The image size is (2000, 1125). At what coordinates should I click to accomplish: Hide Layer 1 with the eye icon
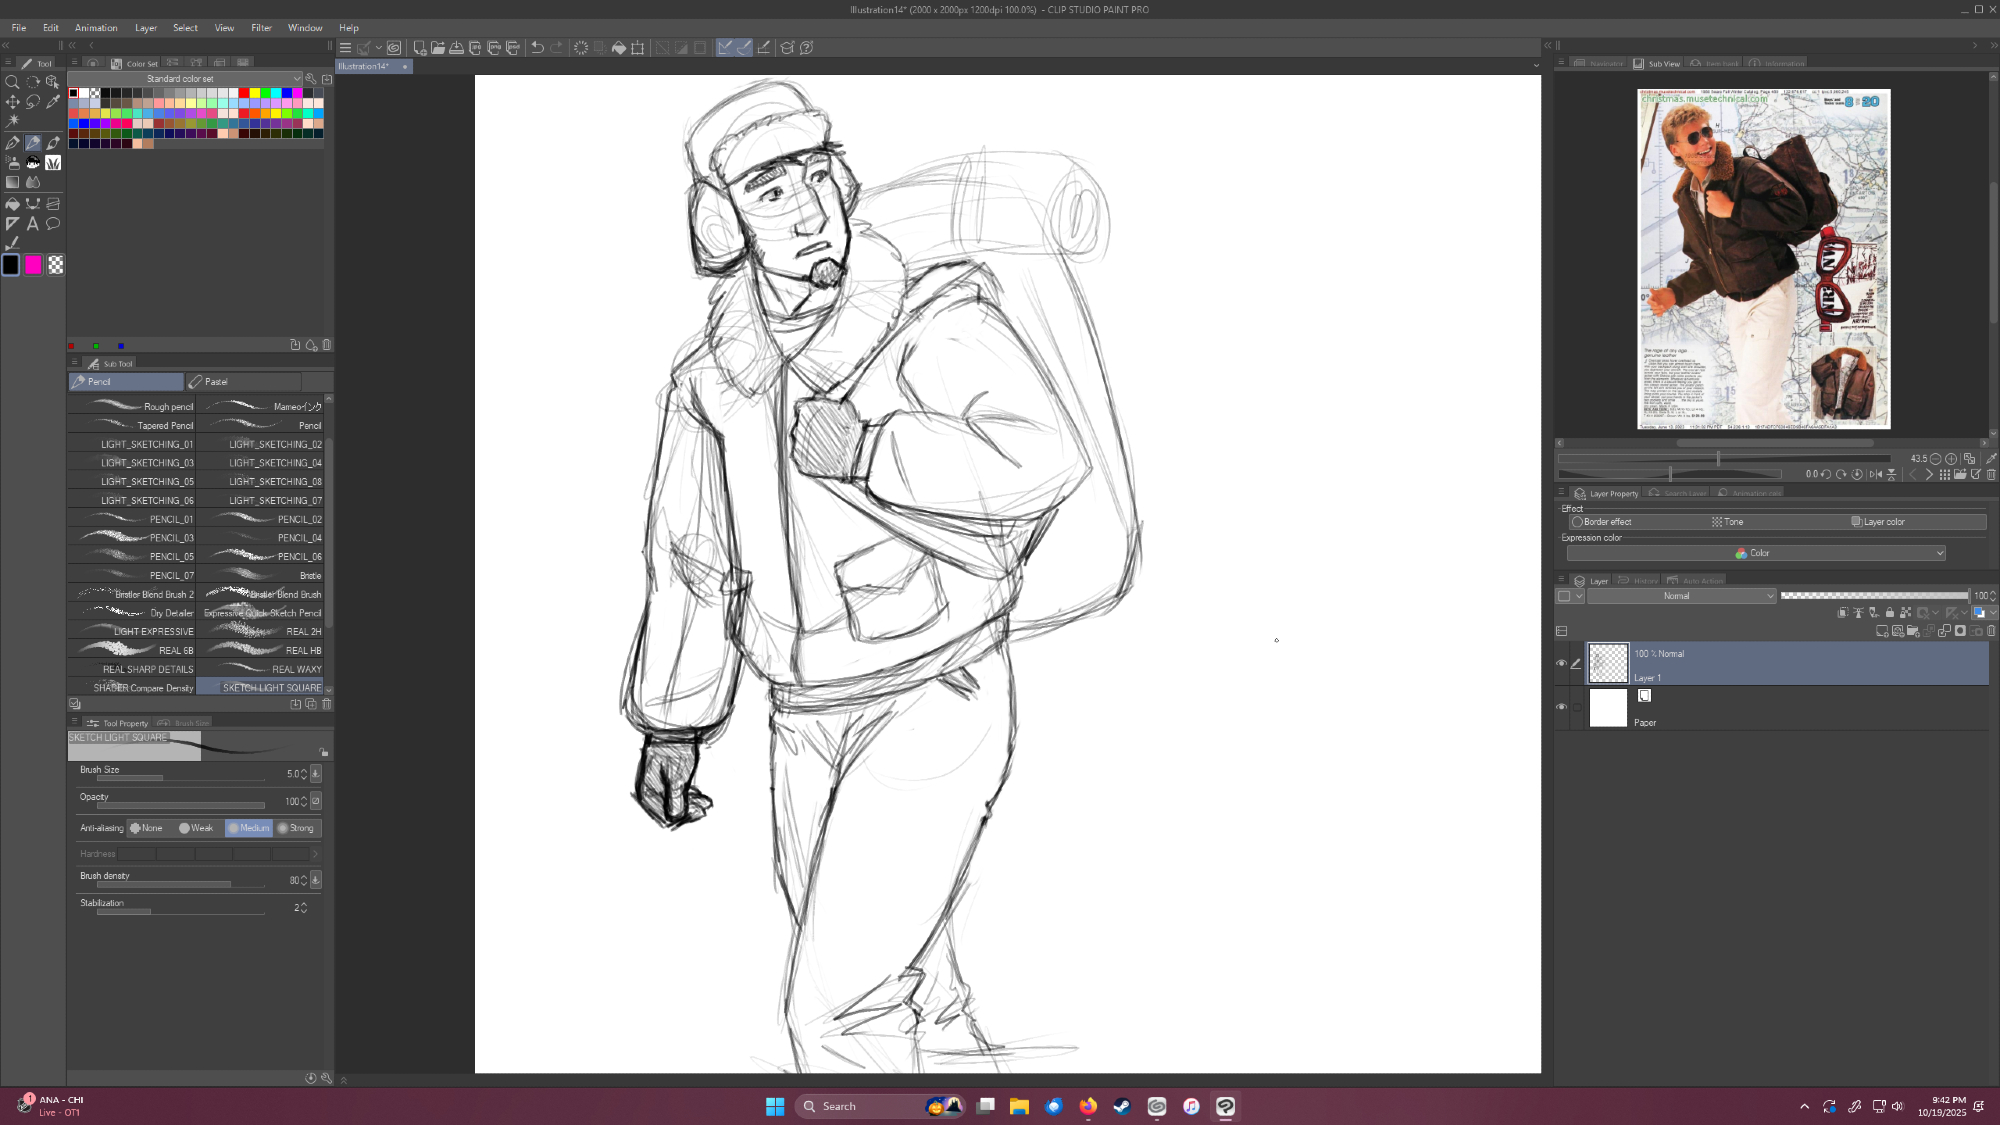1561,663
